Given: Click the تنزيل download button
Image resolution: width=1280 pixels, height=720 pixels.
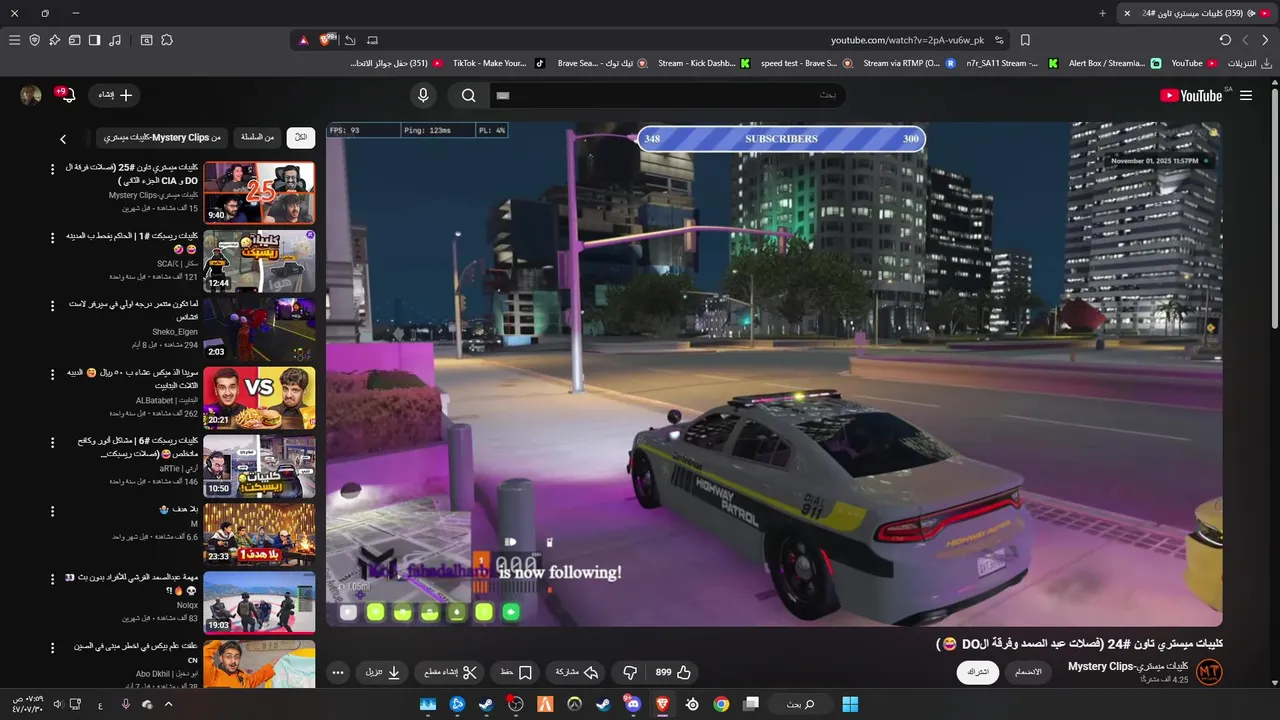Looking at the screenshot, I should tap(383, 673).
